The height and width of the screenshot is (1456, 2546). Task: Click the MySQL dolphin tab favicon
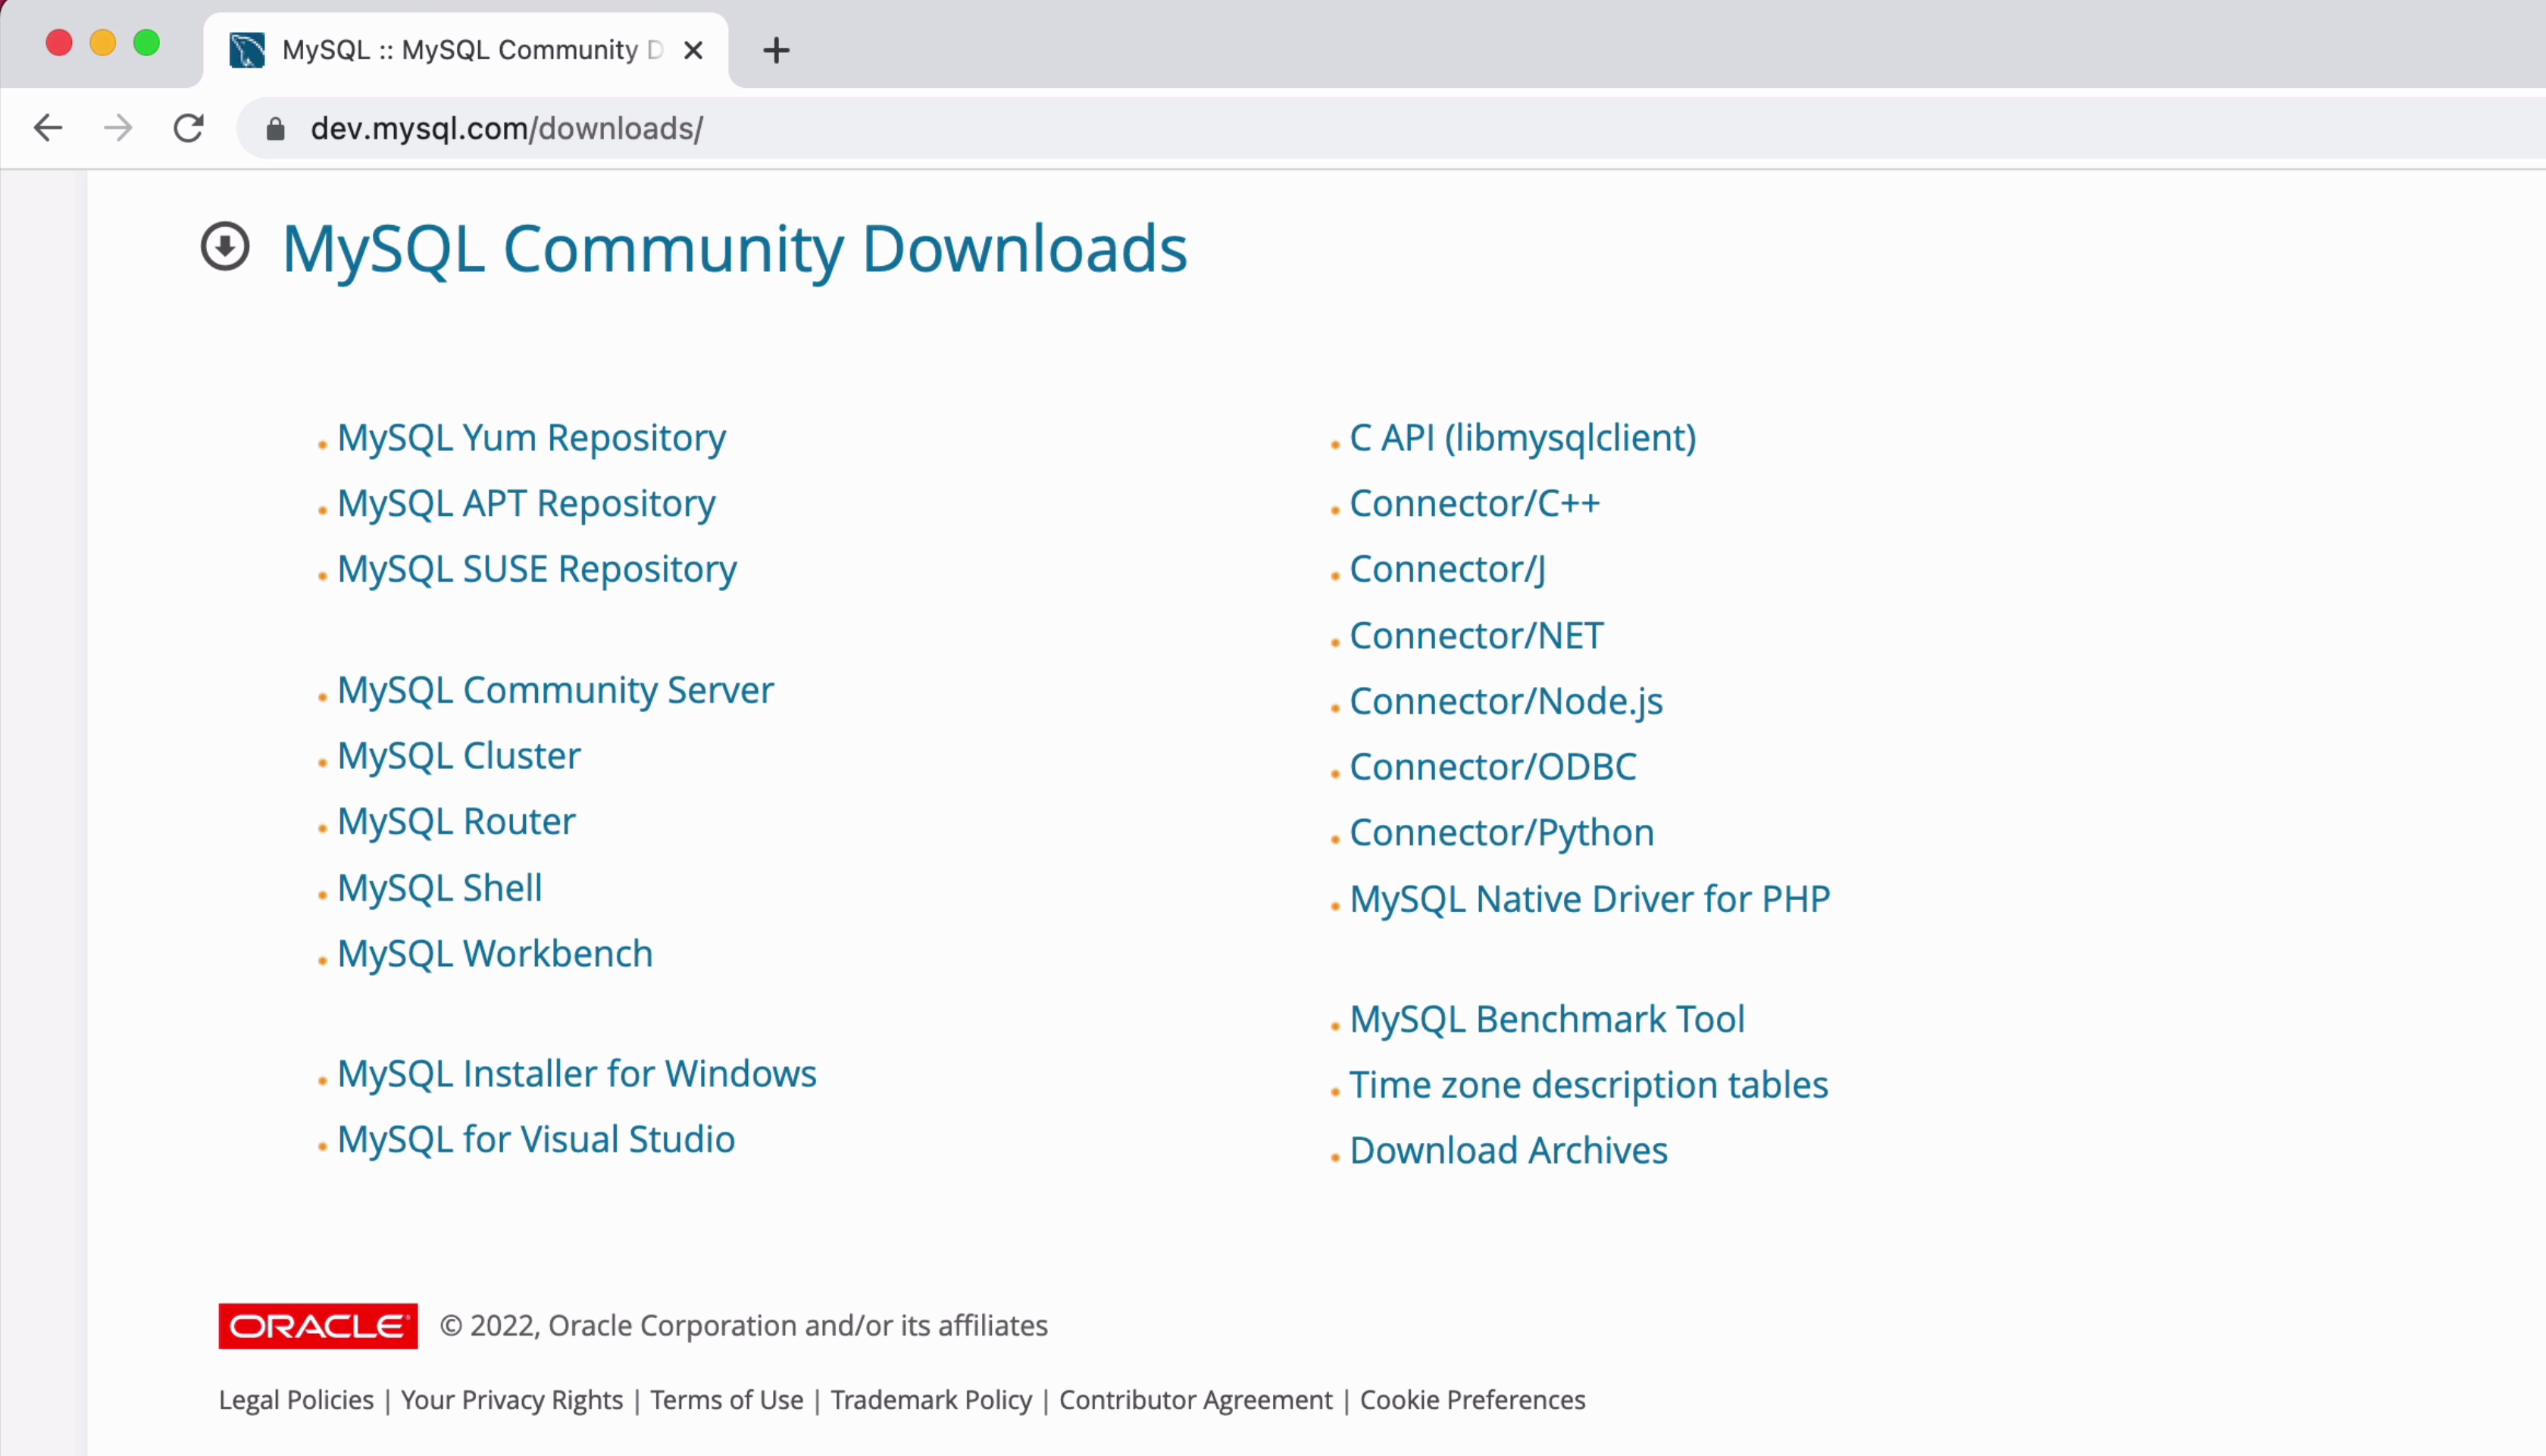coord(247,50)
